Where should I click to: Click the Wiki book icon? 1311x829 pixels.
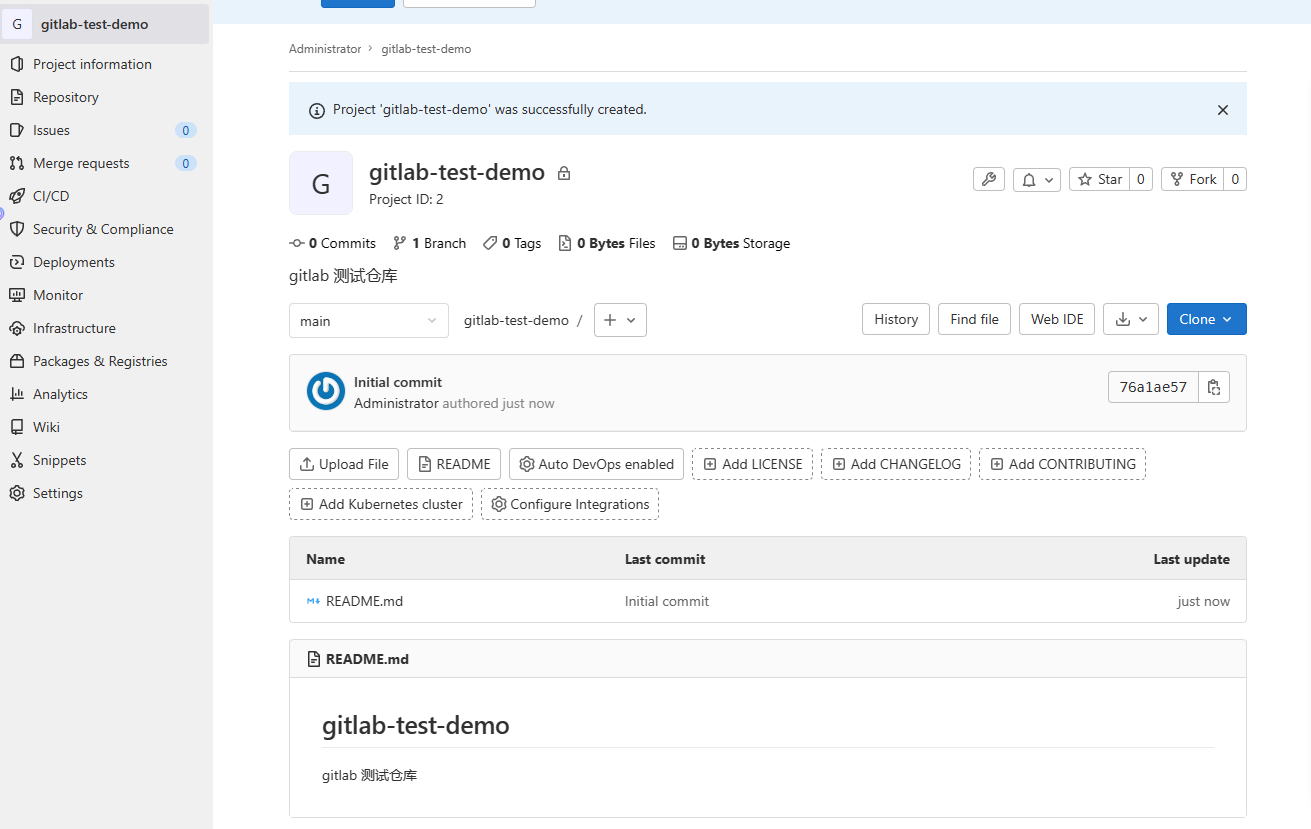(16, 427)
